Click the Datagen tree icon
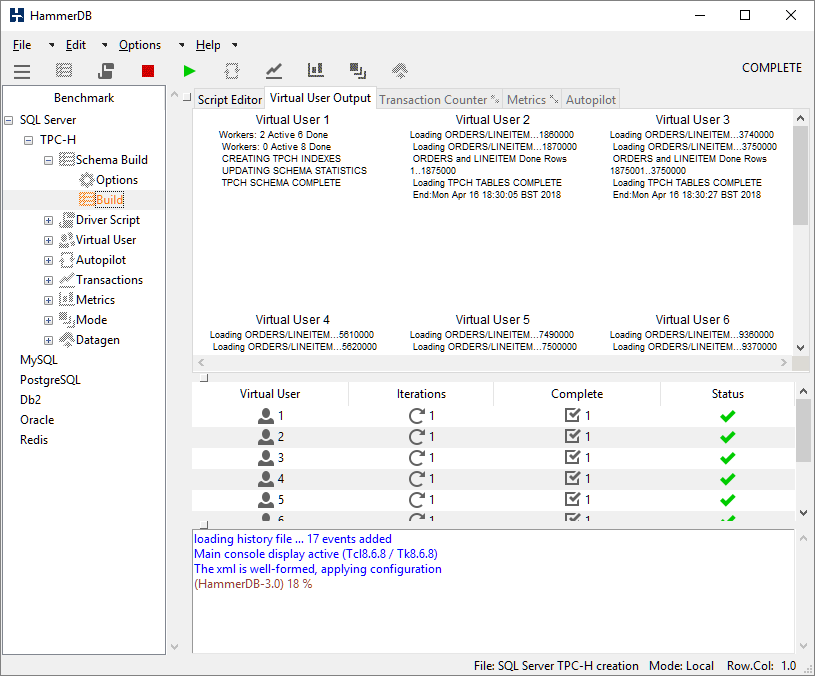The image size is (815, 676). click(x=67, y=339)
